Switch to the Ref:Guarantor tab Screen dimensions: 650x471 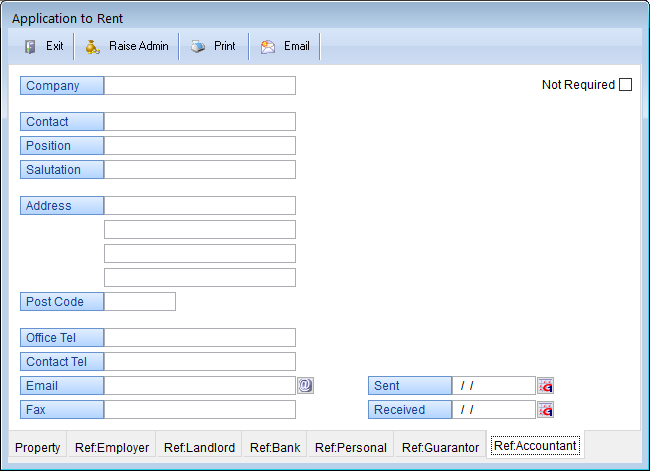tap(440, 447)
